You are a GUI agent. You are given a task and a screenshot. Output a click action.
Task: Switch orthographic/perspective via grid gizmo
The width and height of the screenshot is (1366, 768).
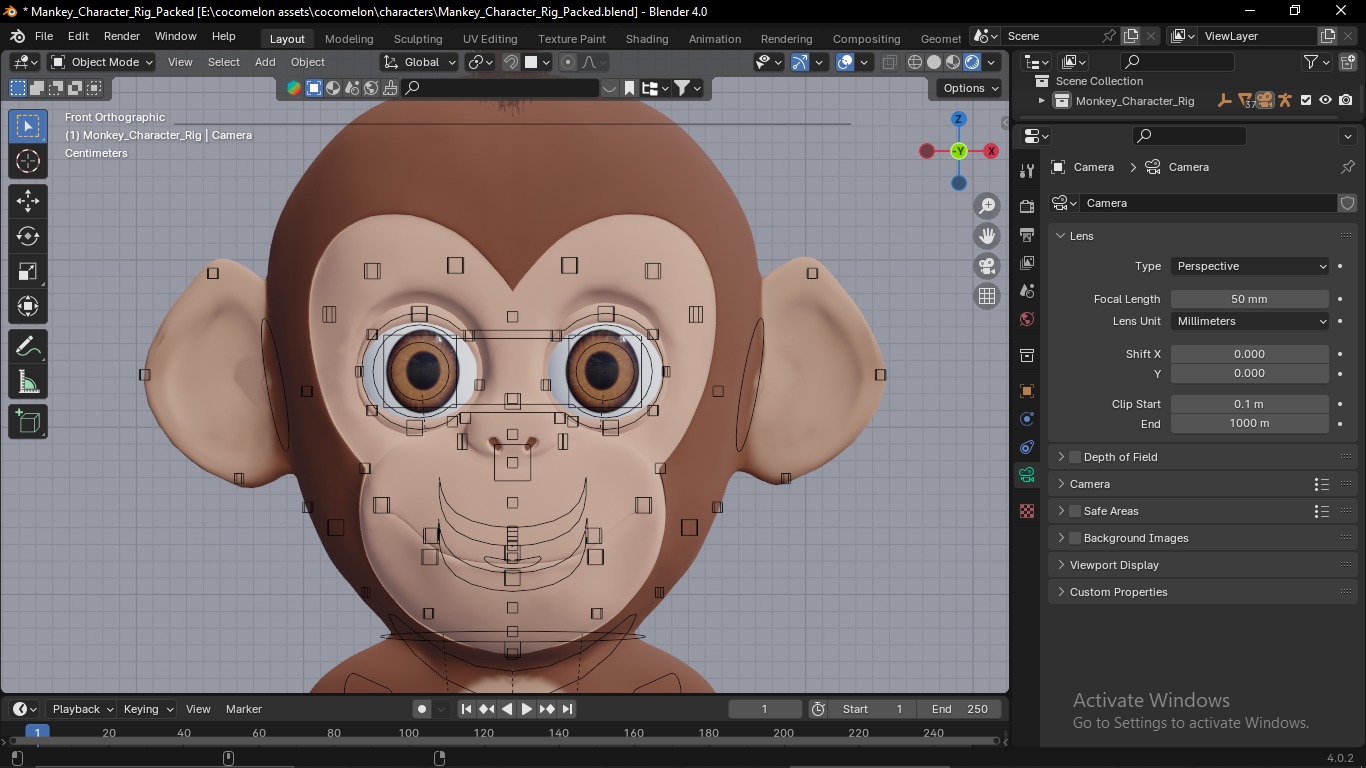click(987, 296)
